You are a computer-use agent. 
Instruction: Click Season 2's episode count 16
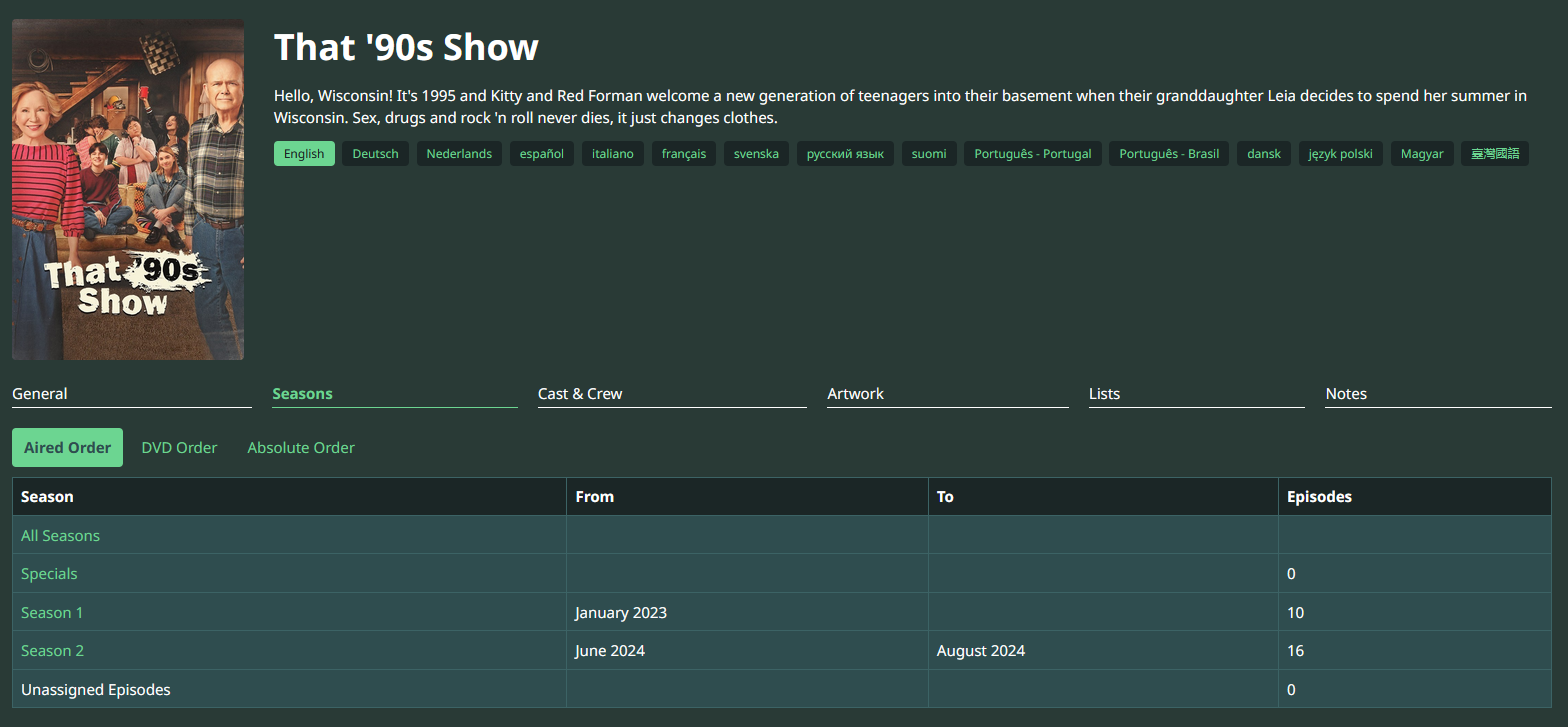coord(1295,651)
